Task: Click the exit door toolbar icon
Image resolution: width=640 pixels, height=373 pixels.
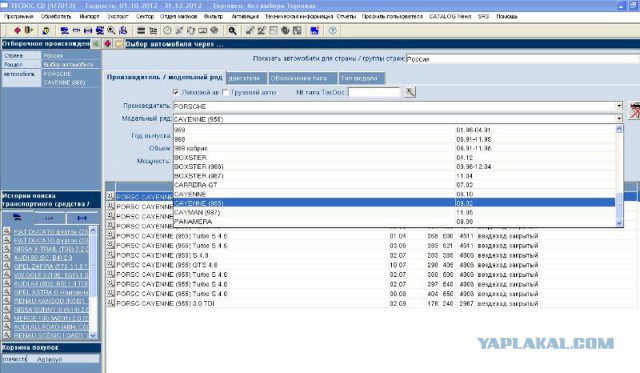Action: click(x=28, y=31)
